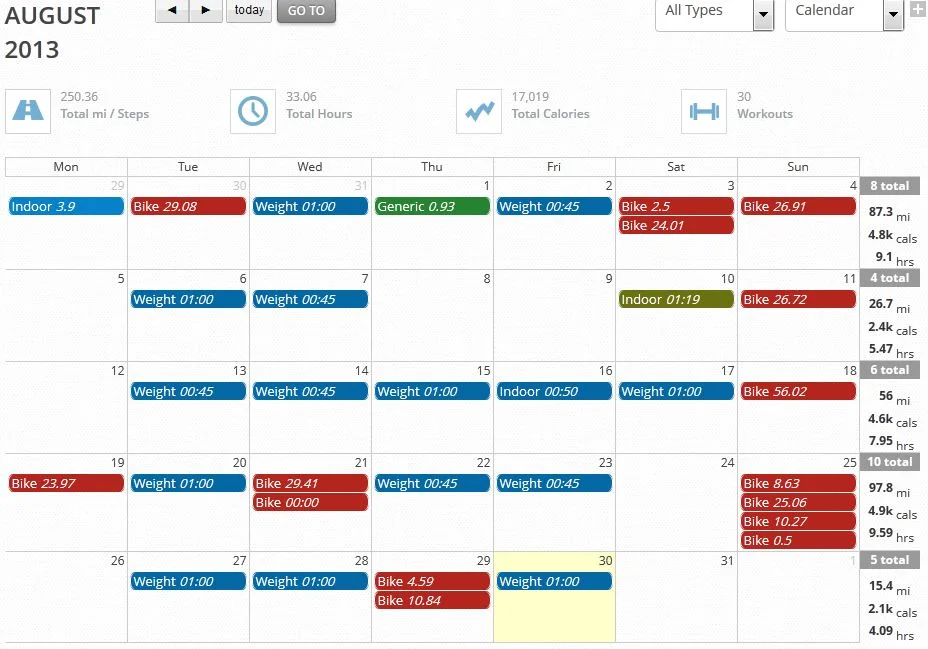Open the Indoor 3.9 workout

66,206
